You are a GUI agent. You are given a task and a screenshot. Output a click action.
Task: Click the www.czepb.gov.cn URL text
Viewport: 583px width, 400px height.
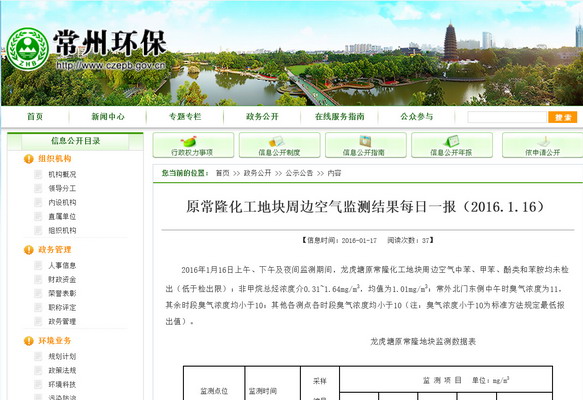pyautogui.click(x=111, y=65)
